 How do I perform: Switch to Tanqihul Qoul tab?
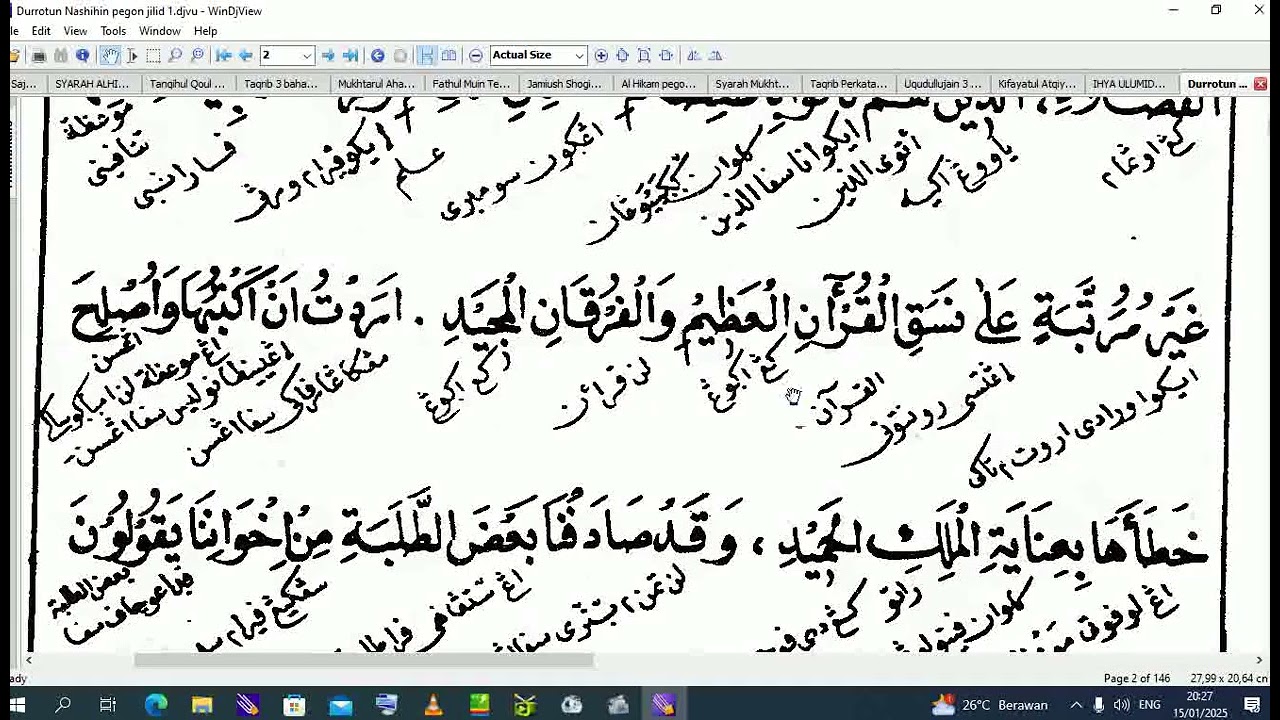click(x=187, y=84)
